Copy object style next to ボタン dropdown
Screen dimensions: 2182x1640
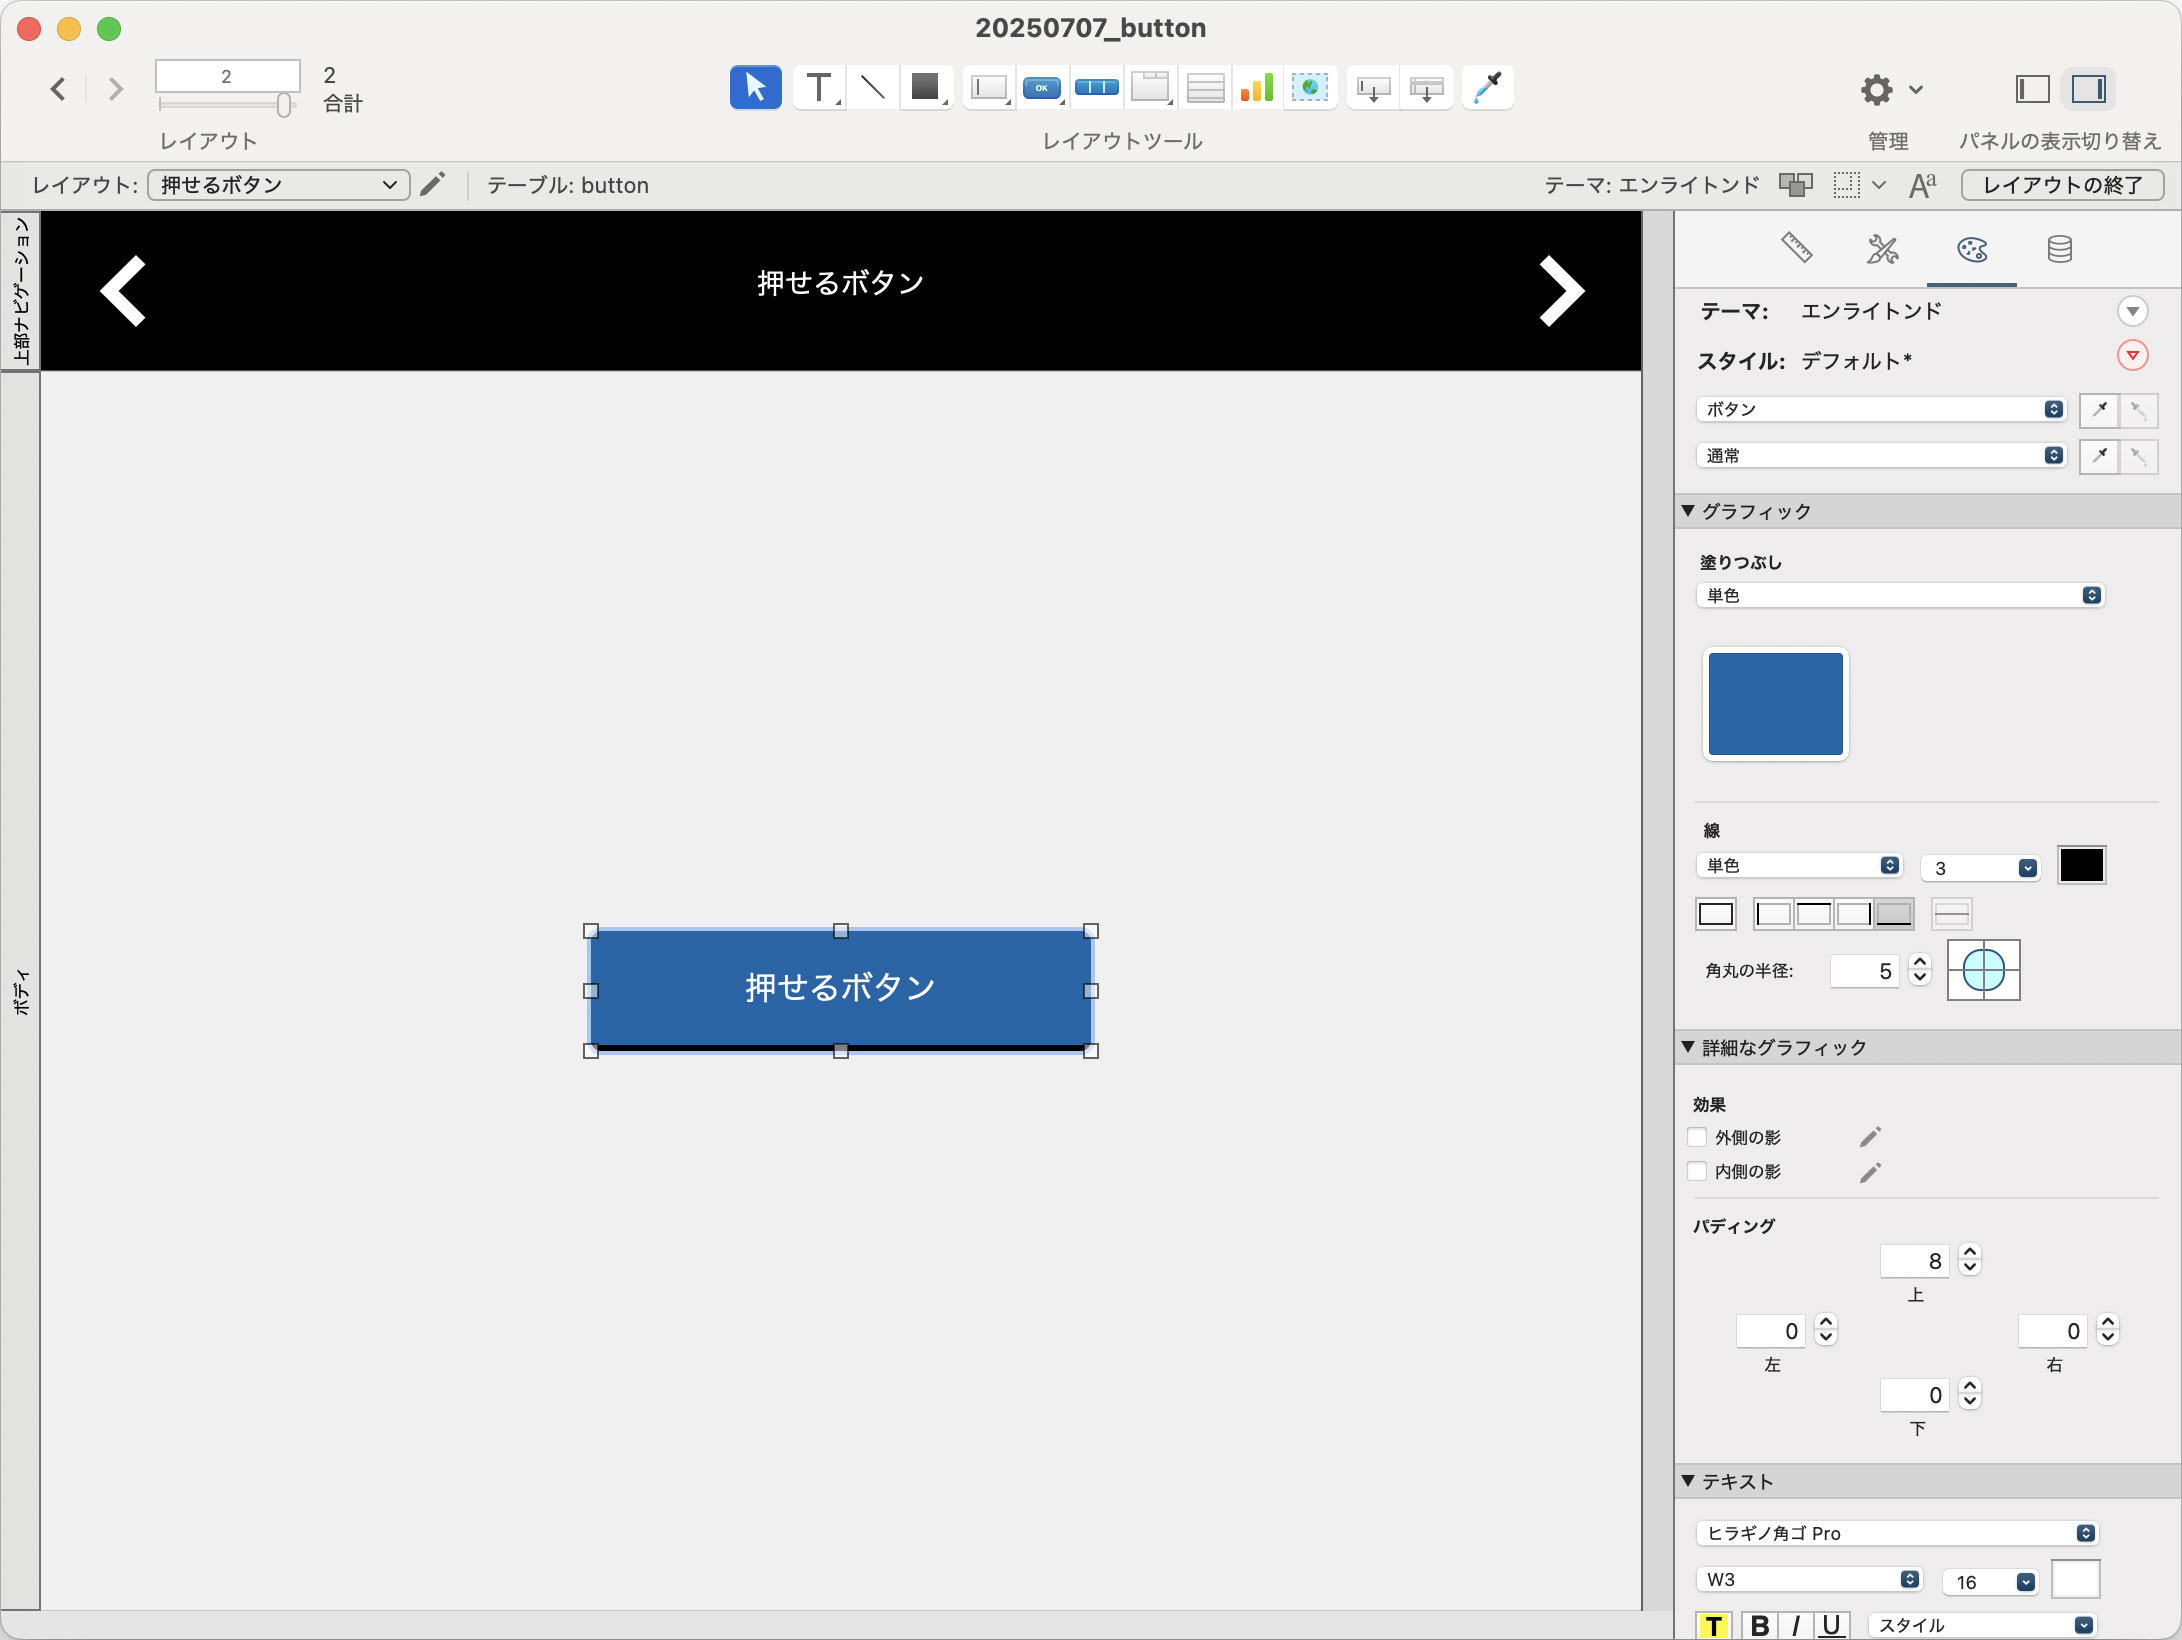point(2098,409)
